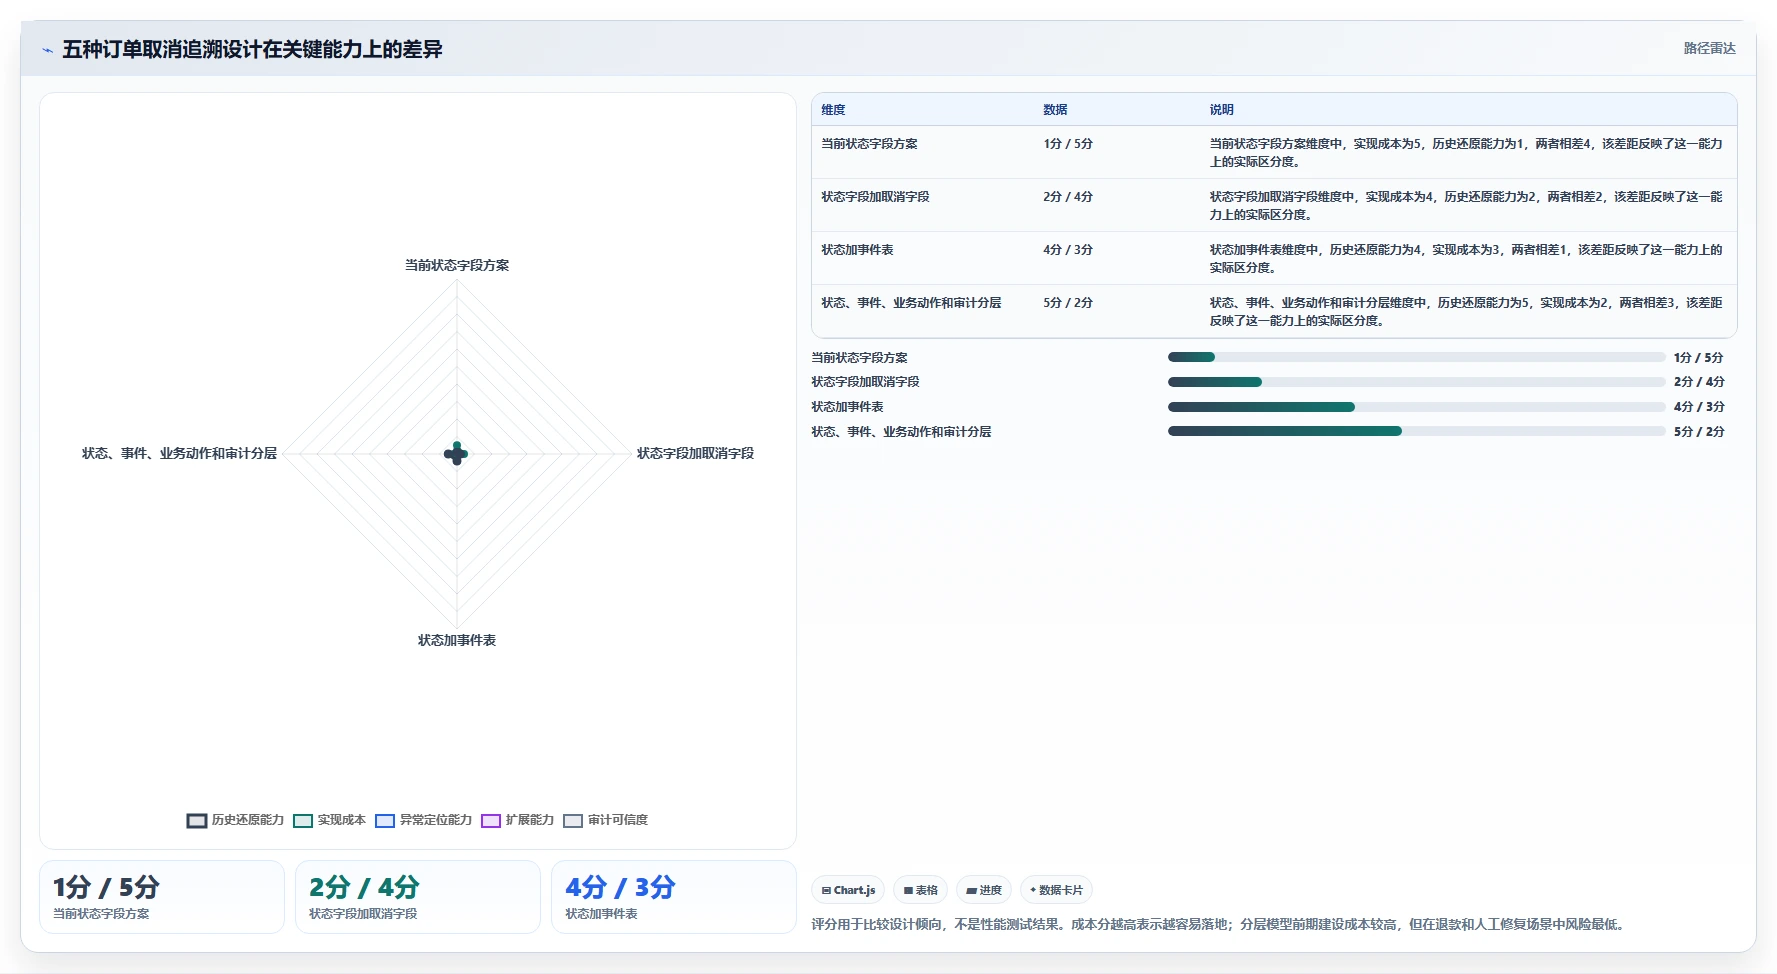Click radar axis label 状态字段加取消字段 at right
Screen dimensions: 1777x974
point(696,454)
